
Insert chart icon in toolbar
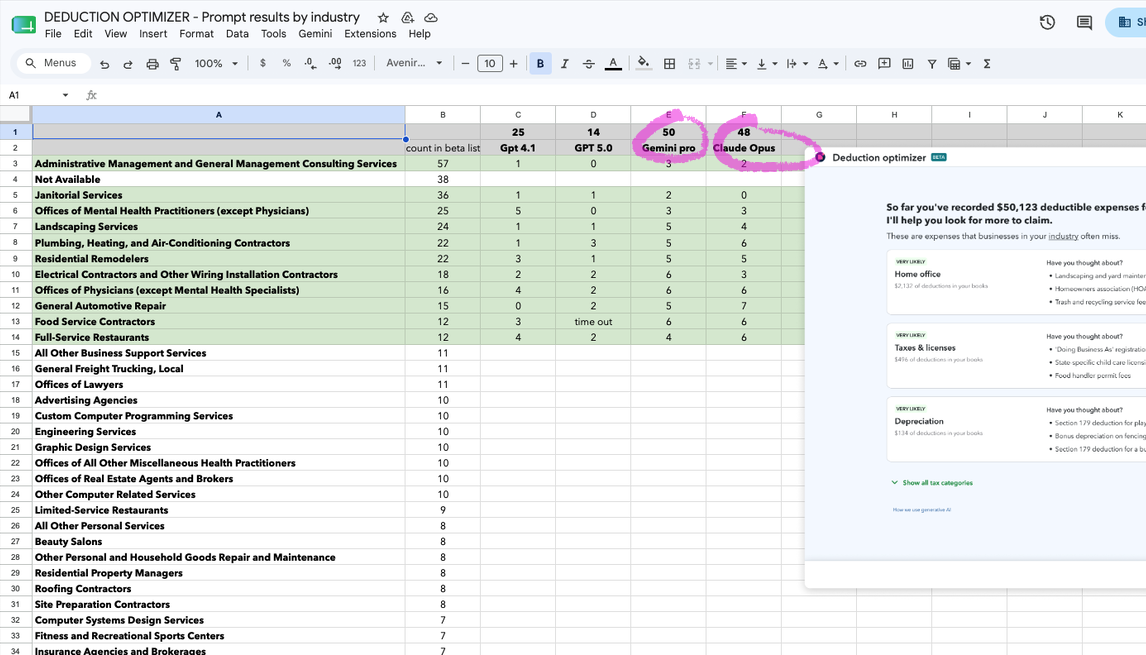[908, 64]
